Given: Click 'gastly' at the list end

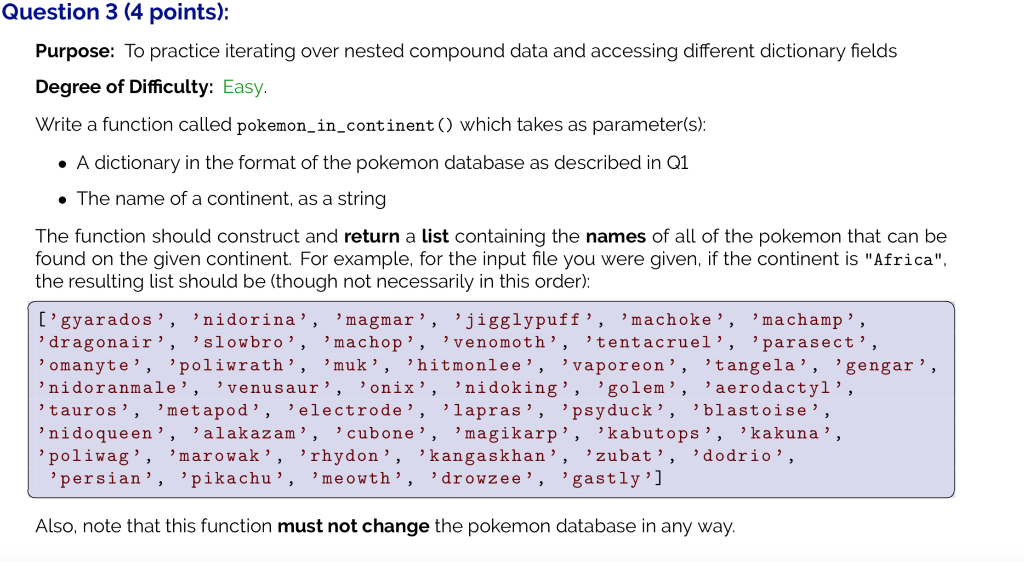Looking at the screenshot, I should coord(607,479).
